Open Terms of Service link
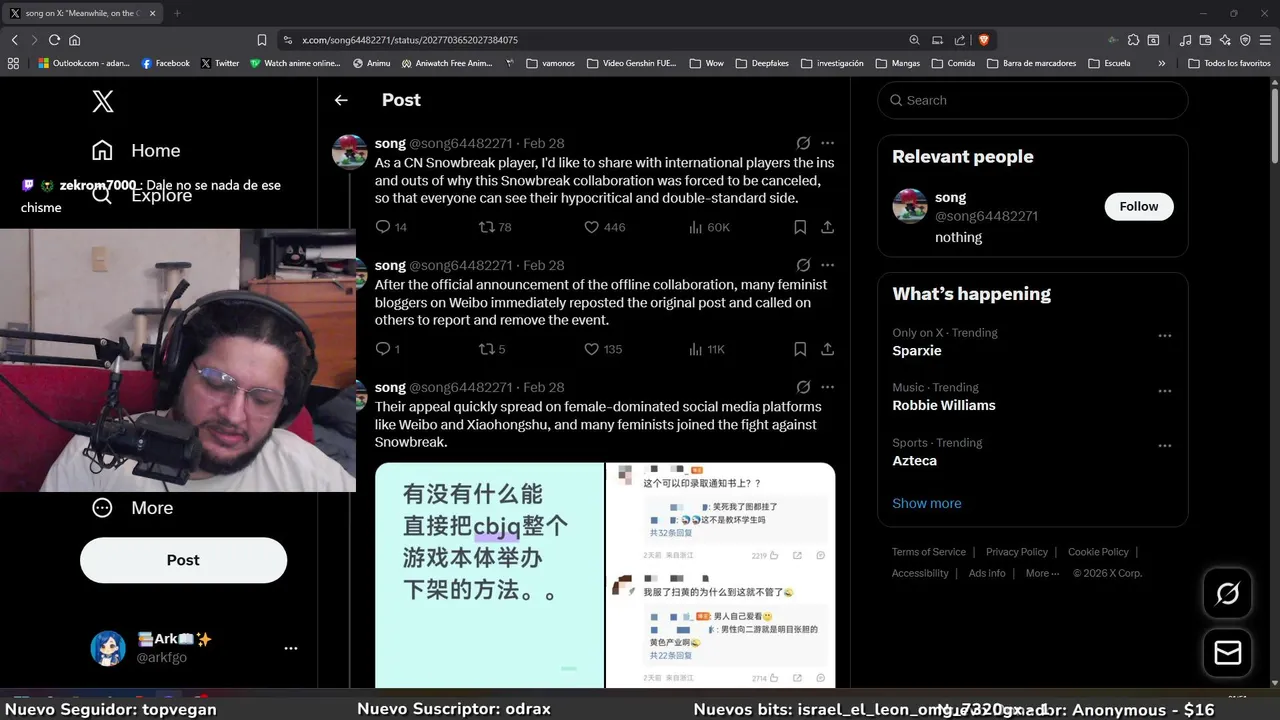This screenshot has width=1280, height=720. (x=929, y=552)
